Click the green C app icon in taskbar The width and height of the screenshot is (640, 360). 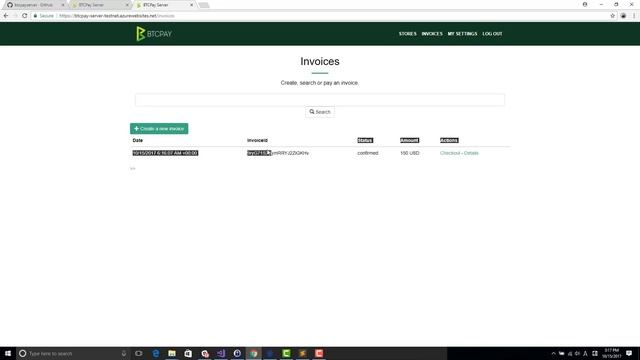point(286,353)
